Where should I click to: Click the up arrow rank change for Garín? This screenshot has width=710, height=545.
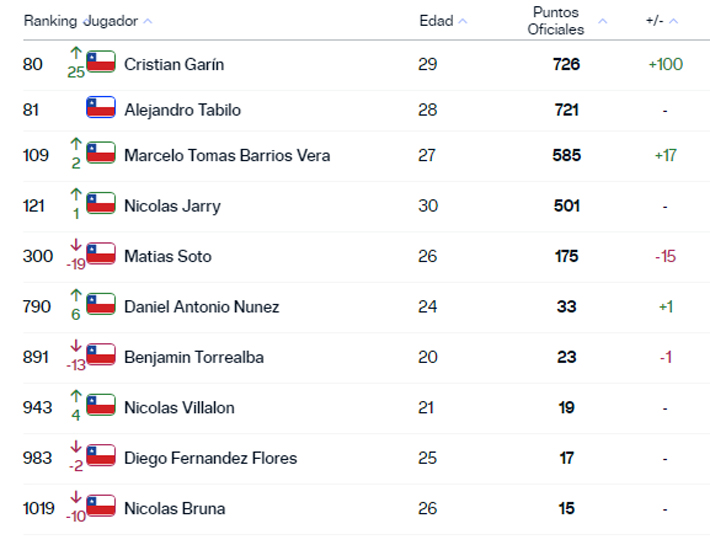[x=75, y=53]
